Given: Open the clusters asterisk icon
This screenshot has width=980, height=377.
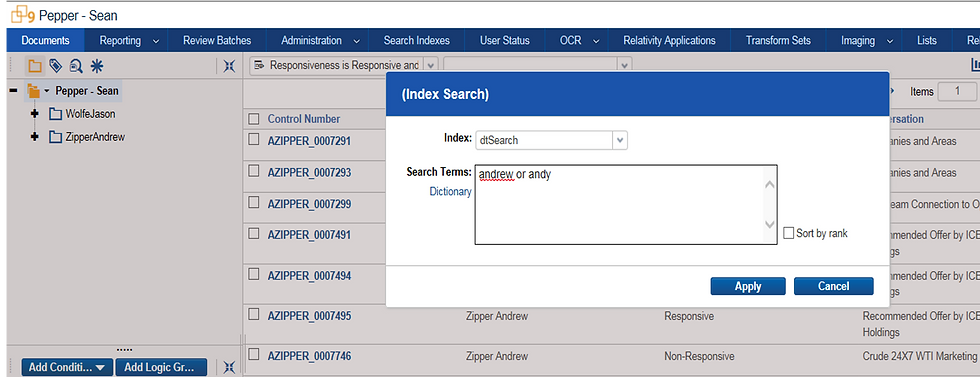Looking at the screenshot, I should point(96,66).
